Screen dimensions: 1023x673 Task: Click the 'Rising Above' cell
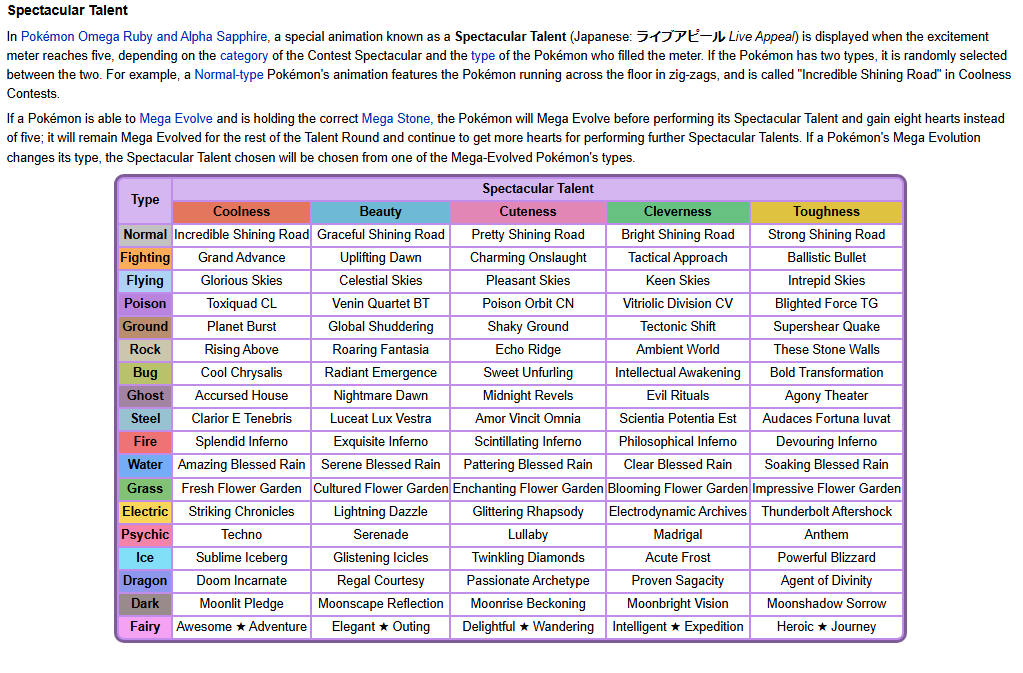tap(241, 350)
